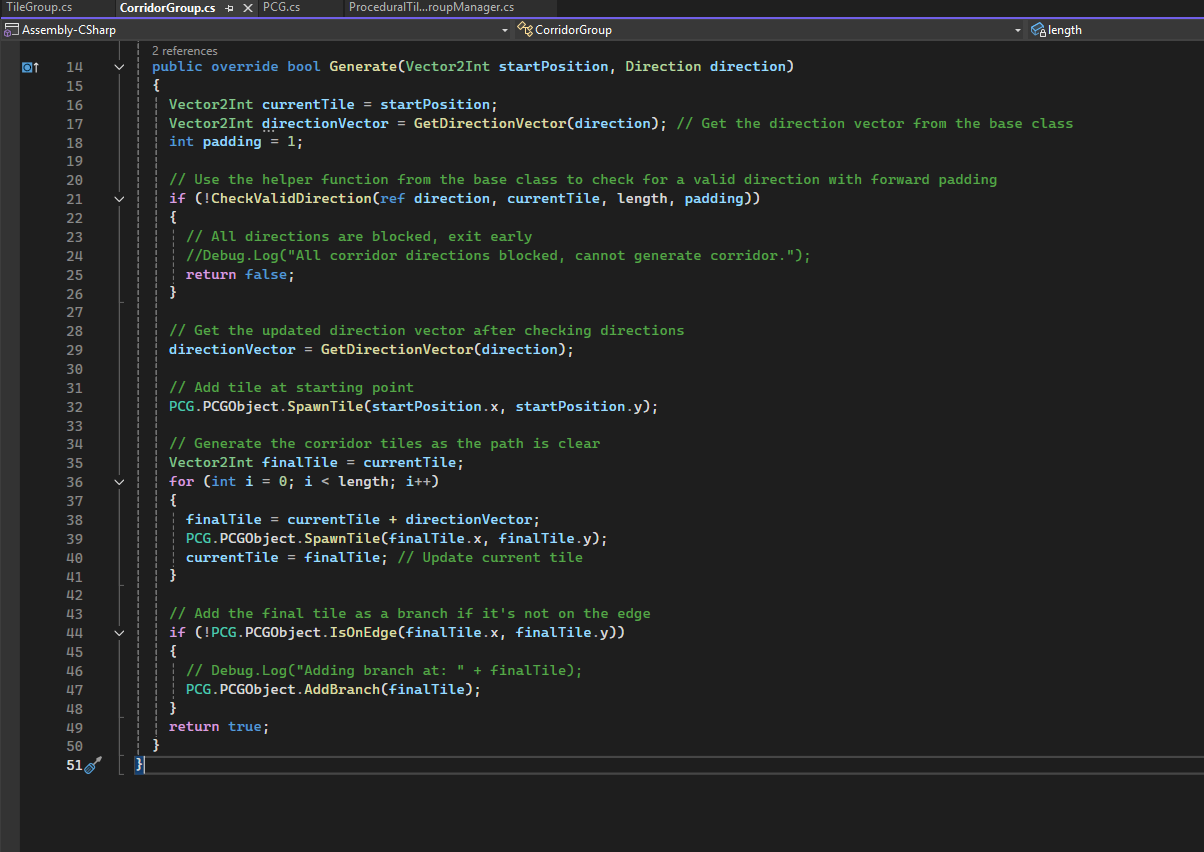1204x852 pixels.
Task: Open the ProceduralTil...roupManager.cs tab
Action: pos(431,8)
